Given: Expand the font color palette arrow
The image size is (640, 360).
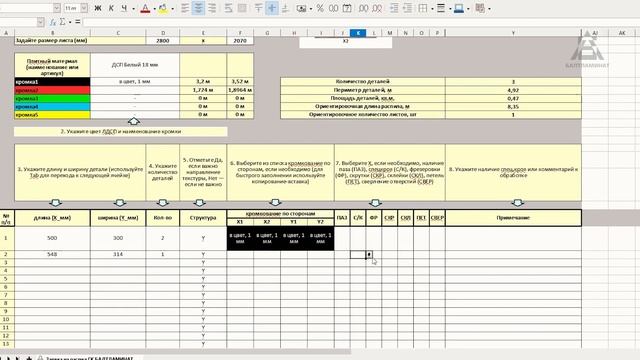Looking at the screenshot, I should [x=154, y=9].
